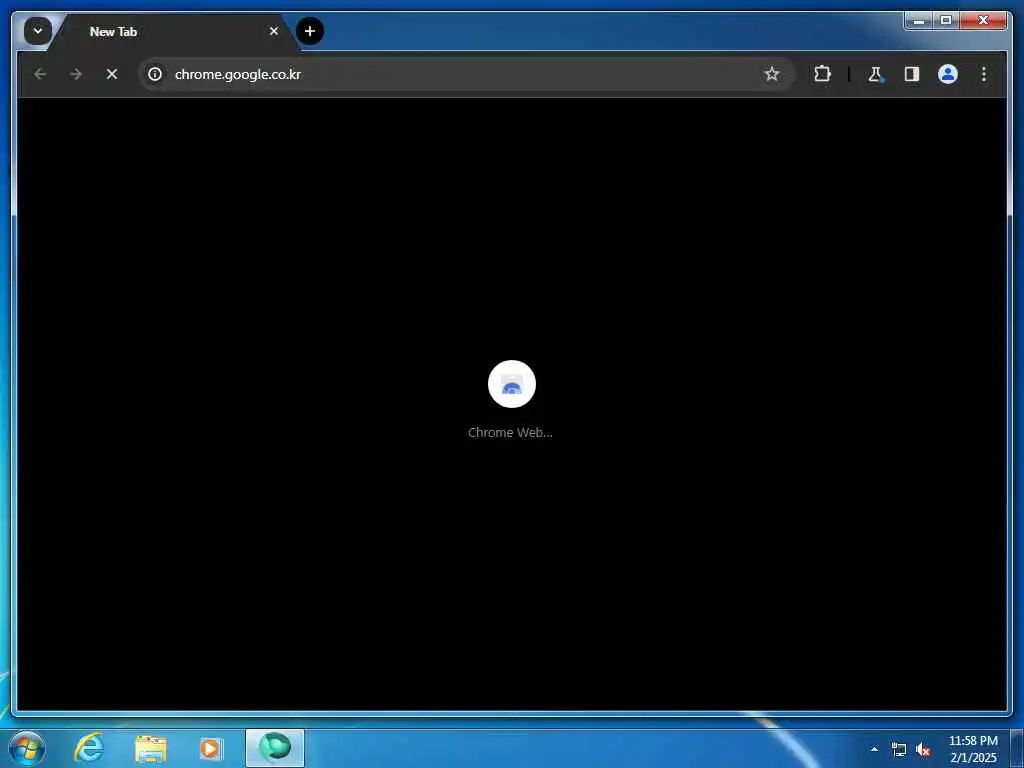Open the profile avatar menu
Screen dimensions: 1024x768
pos(948,74)
